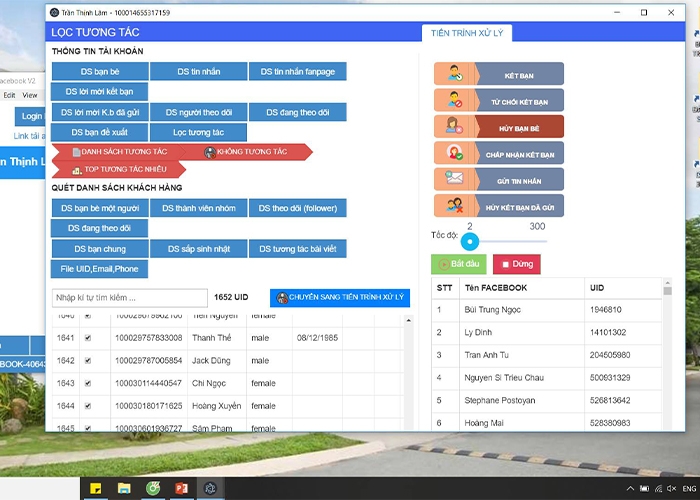Open the Edit menu in the background window
Screen dimensions: 700x500
(x=9, y=95)
